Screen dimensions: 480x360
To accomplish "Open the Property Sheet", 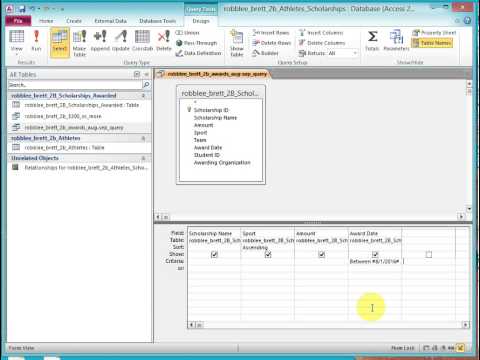I will [434, 33].
